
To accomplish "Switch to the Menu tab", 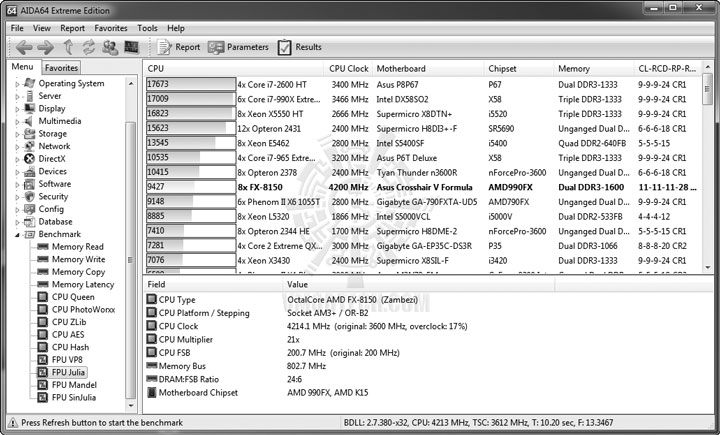I will click(22, 67).
